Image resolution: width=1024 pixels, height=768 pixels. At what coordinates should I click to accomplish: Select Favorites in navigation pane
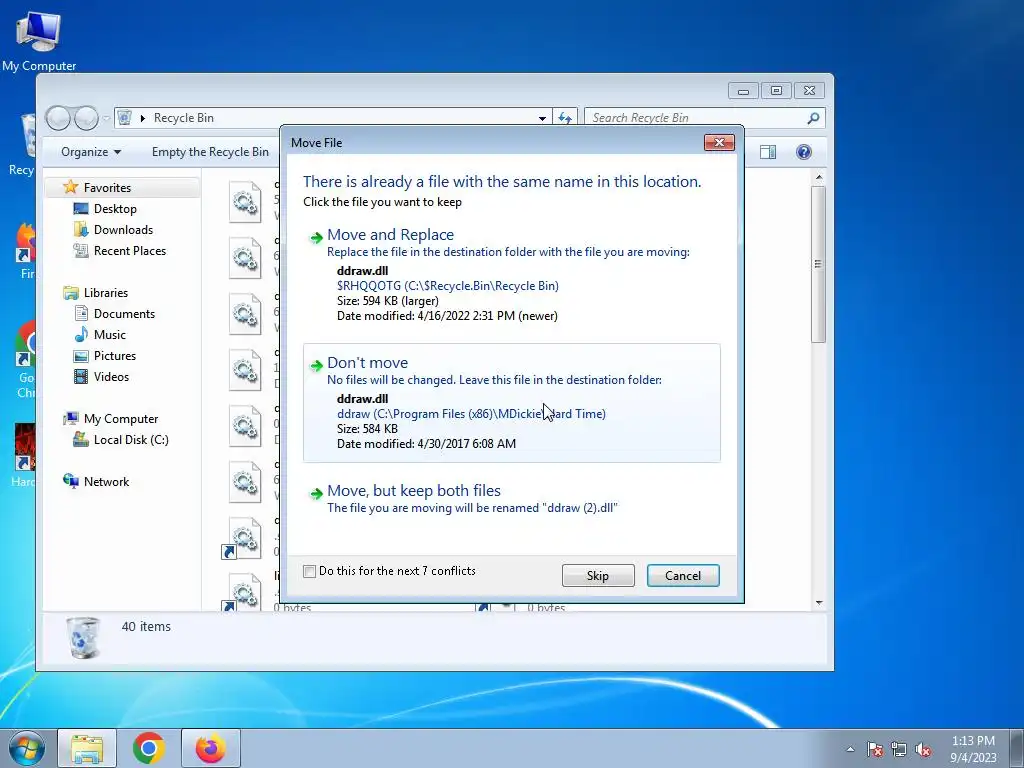(x=107, y=188)
